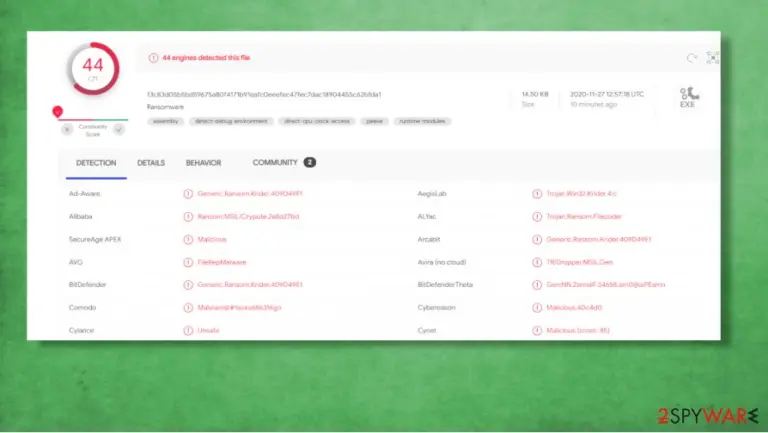
Task: Click the assembly tag
Action: (x=166, y=121)
